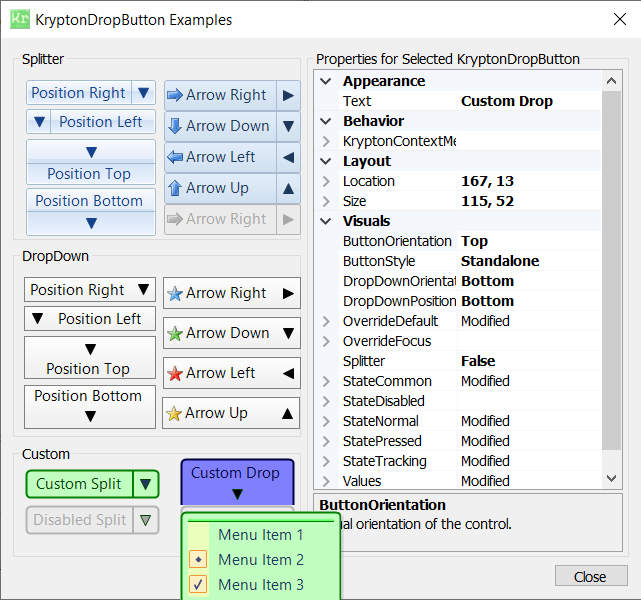
Task: Expand the StateCommon property
Action: coord(326,381)
